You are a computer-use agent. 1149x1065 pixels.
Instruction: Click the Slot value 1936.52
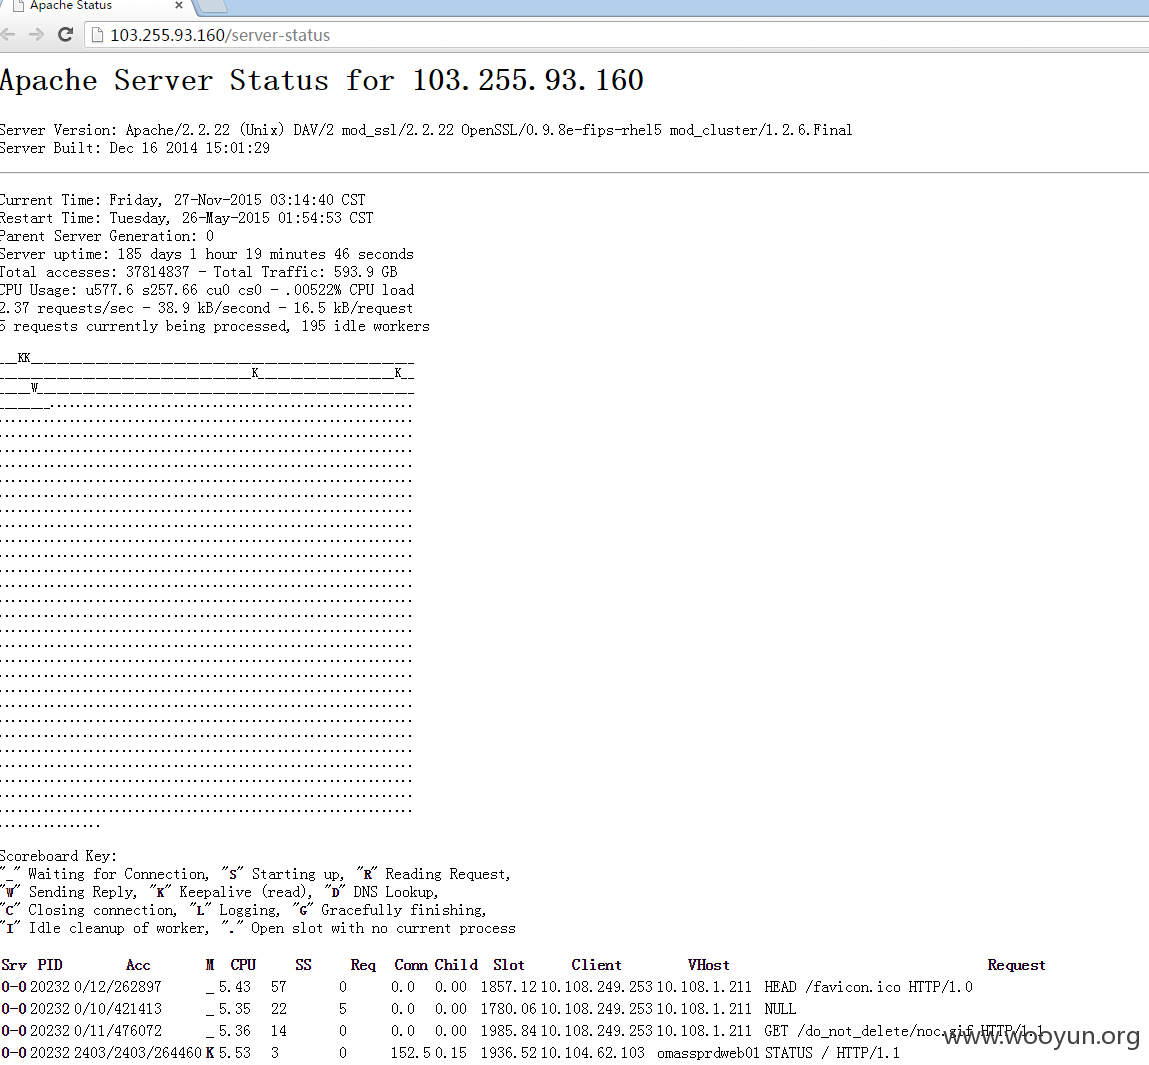[509, 1053]
